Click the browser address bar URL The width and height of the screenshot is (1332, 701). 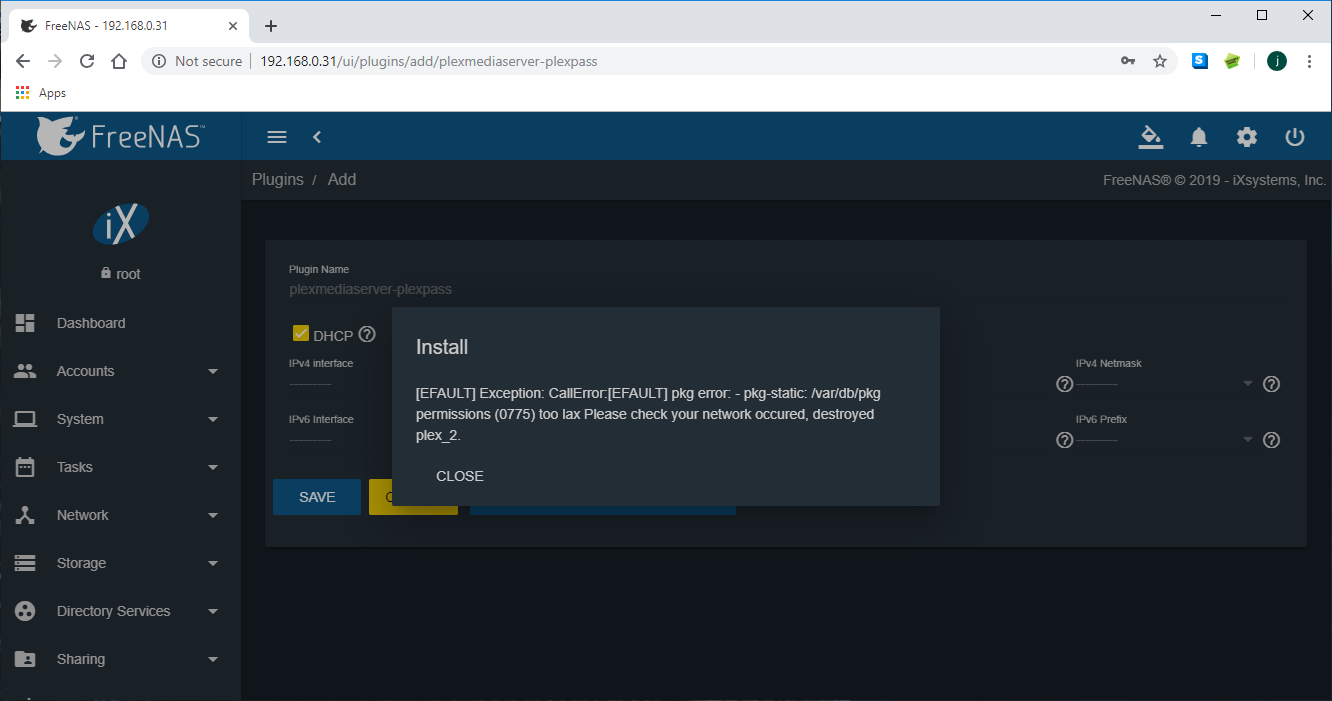coord(429,61)
